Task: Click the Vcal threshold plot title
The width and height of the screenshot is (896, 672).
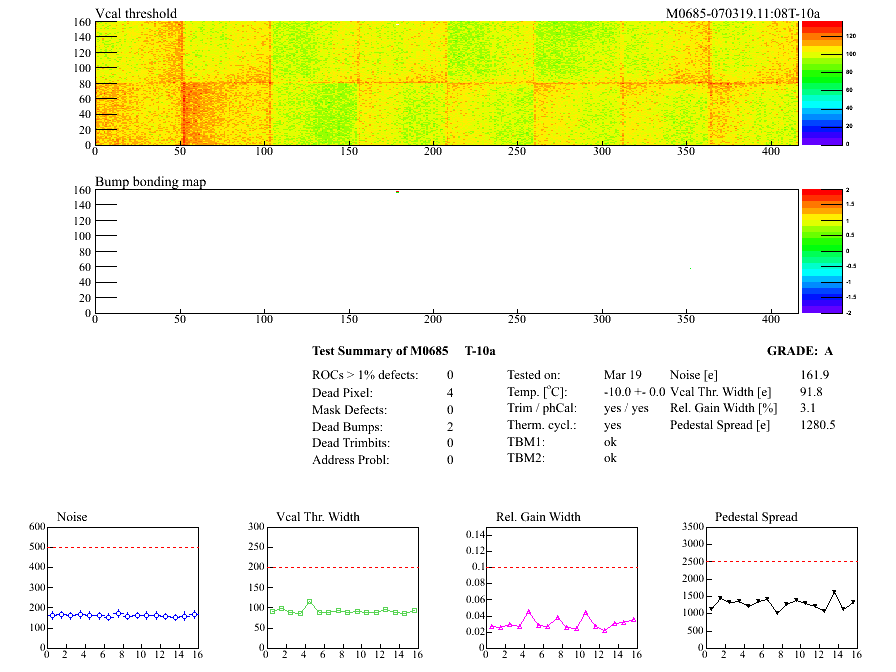Action: [136, 13]
